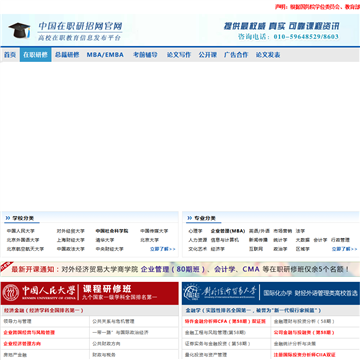The image size is (360, 360).
Task: Open 企业经济管理方向 course link
Action: 22,343
